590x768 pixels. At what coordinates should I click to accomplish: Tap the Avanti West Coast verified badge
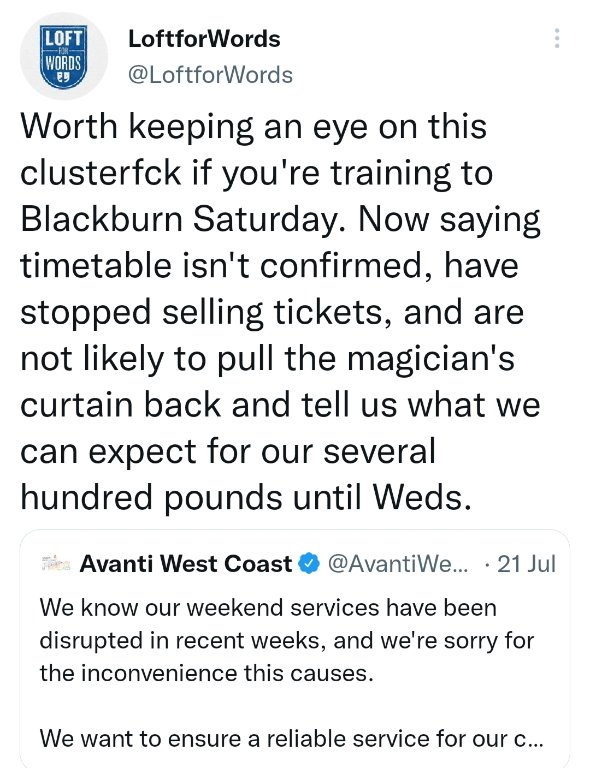pos(309,564)
